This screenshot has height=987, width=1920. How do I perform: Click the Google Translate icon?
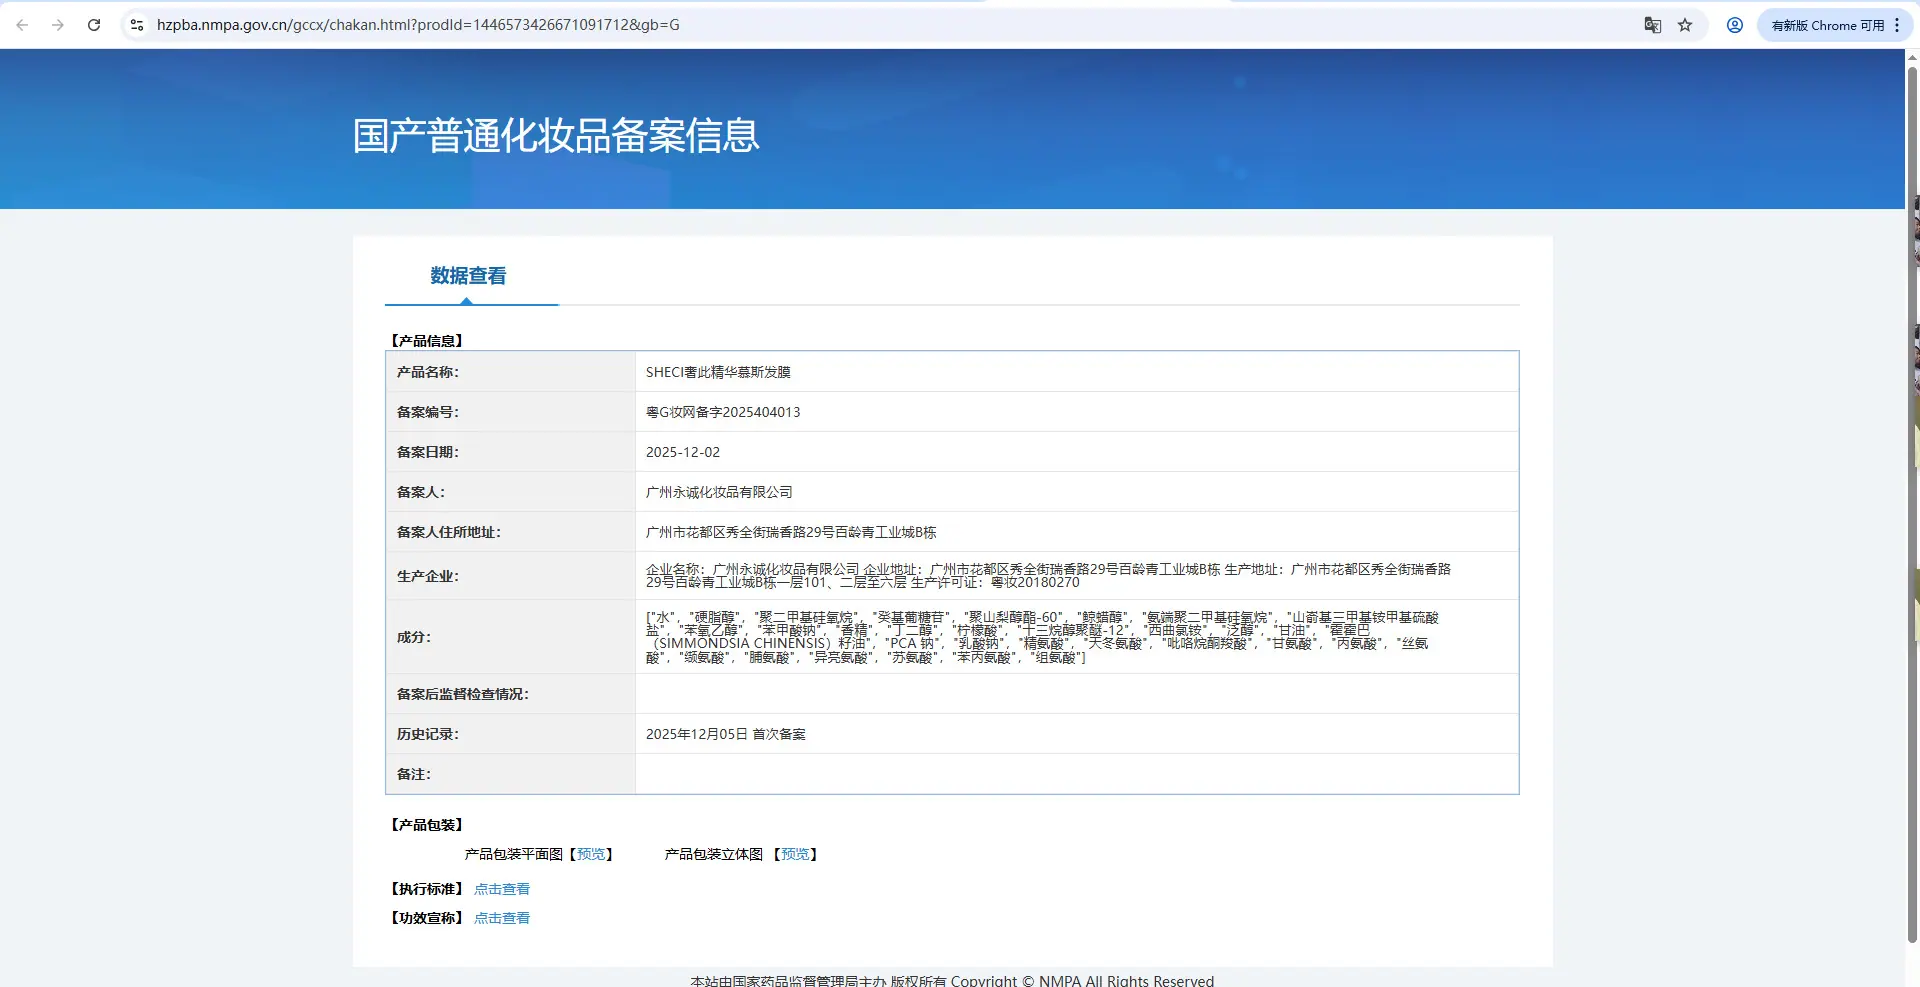pos(1653,25)
